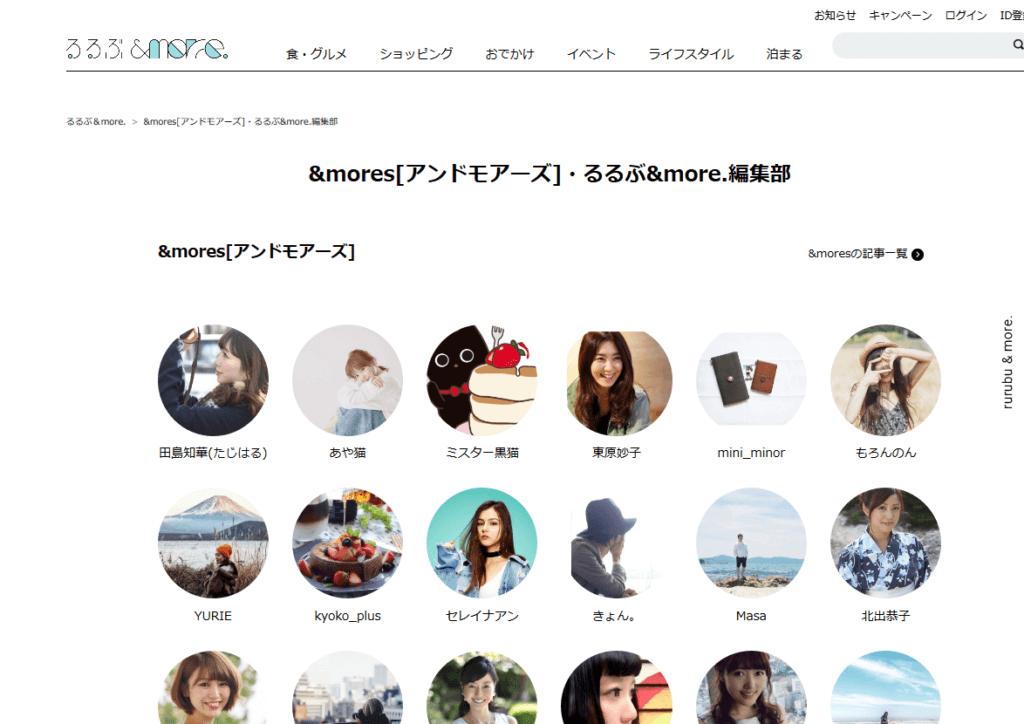Open あや猫 profile photo

coord(347,380)
